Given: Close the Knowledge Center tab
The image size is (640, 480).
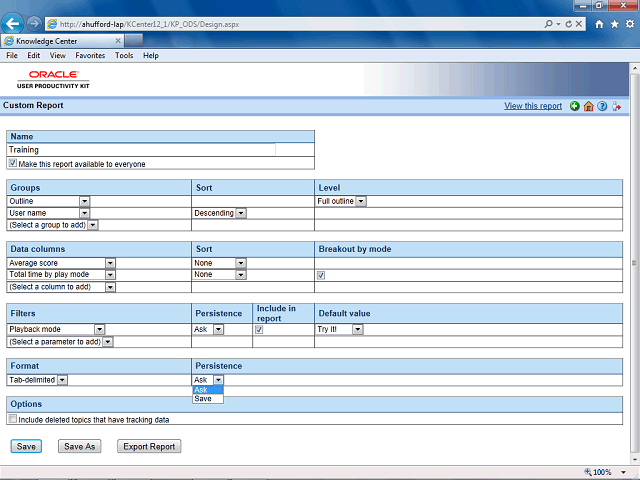Looking at the screenshot, I should click(118, 41).
